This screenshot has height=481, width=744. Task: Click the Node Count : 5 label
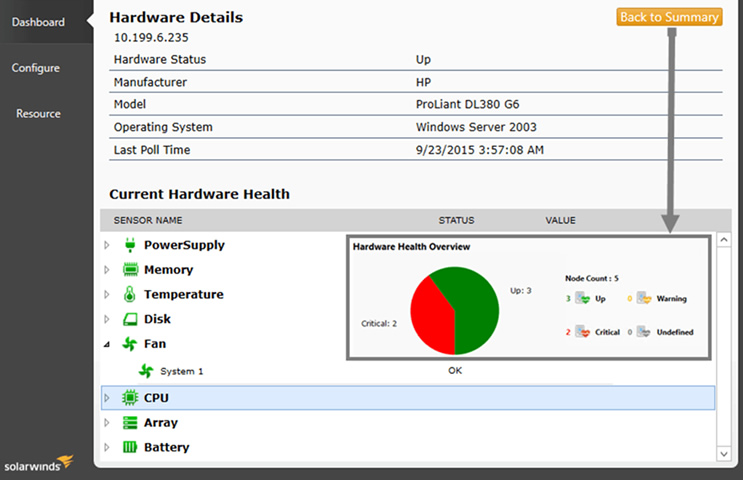click(592, 278)
